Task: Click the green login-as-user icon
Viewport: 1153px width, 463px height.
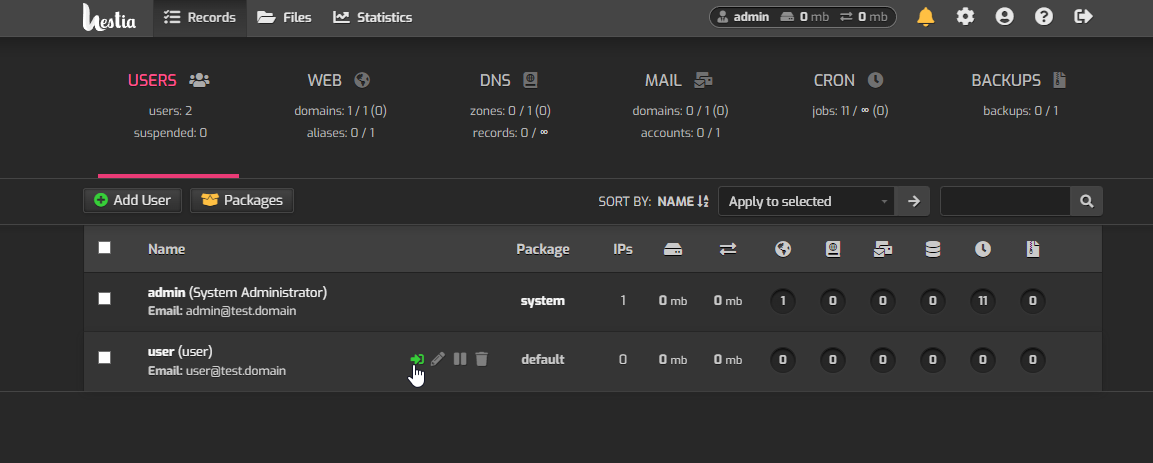Action: (417, 359)
